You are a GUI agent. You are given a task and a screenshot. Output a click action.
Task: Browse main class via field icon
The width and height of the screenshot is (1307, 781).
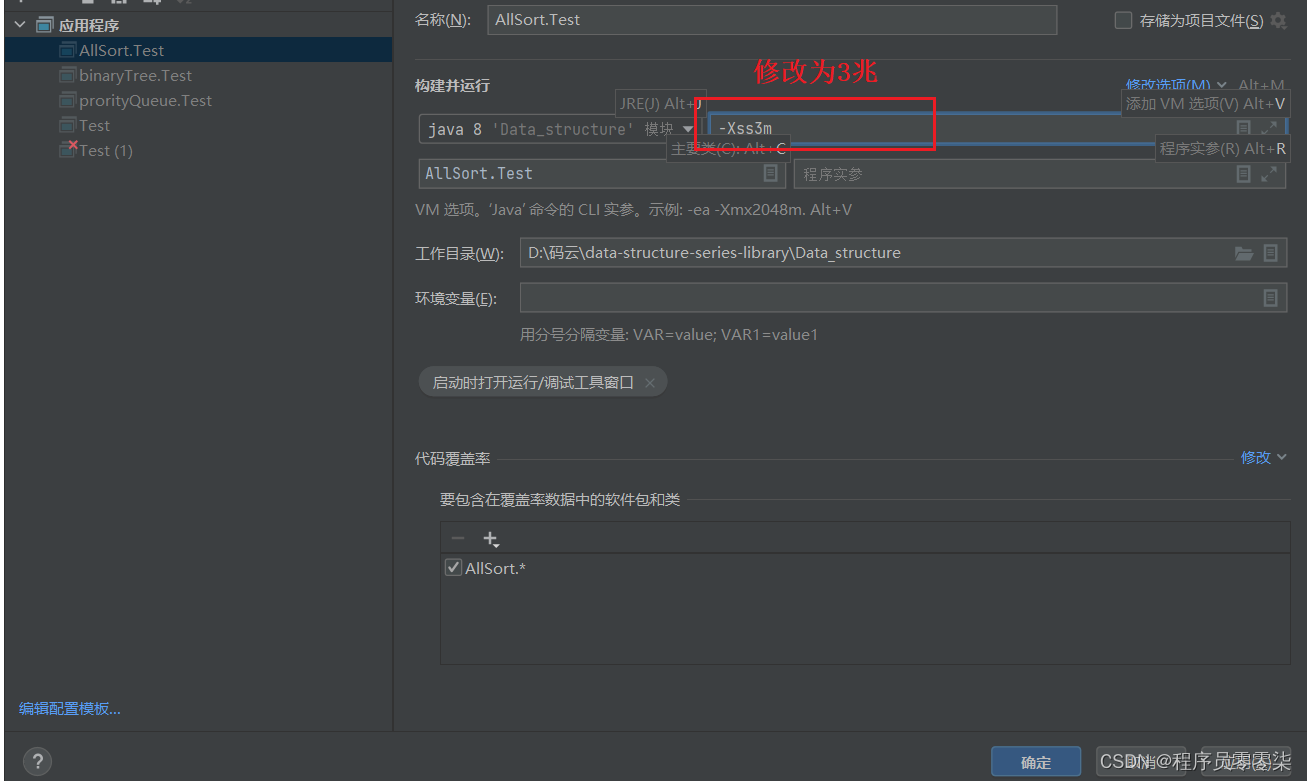(x=771, y=173)
